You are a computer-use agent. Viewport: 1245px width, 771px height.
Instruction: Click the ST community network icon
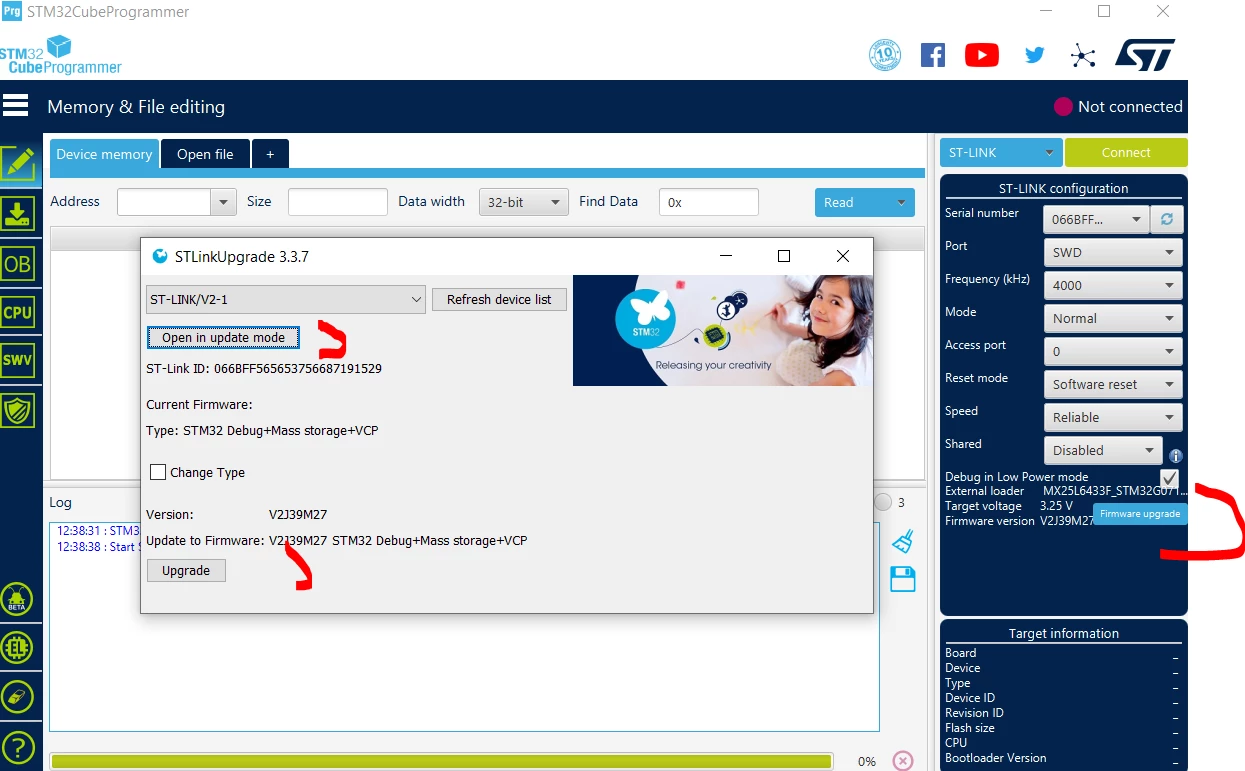coord(1083,55)
